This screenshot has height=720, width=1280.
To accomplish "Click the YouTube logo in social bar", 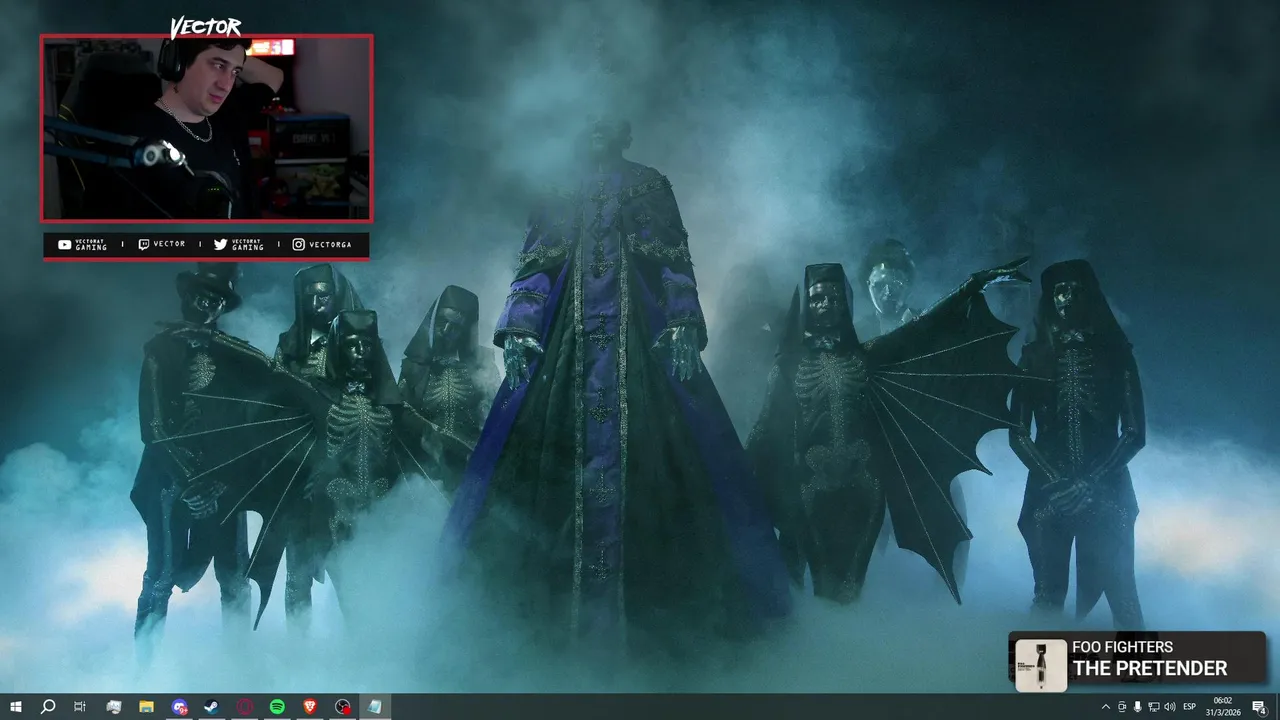I will (65, 244).
